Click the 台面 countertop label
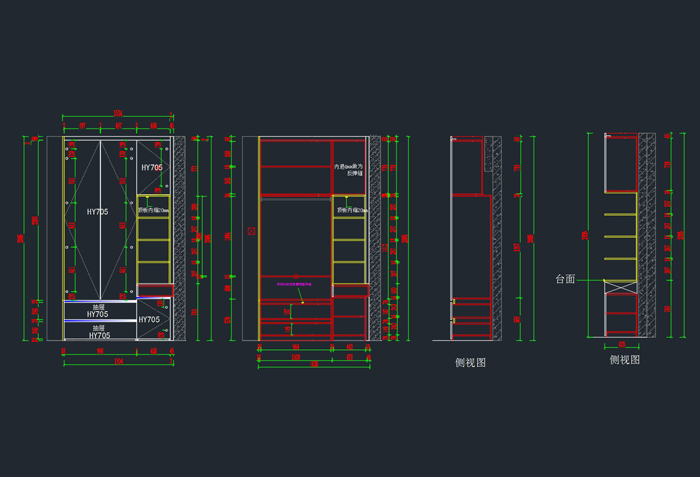700x477 pixels. (x=566, y=280)
